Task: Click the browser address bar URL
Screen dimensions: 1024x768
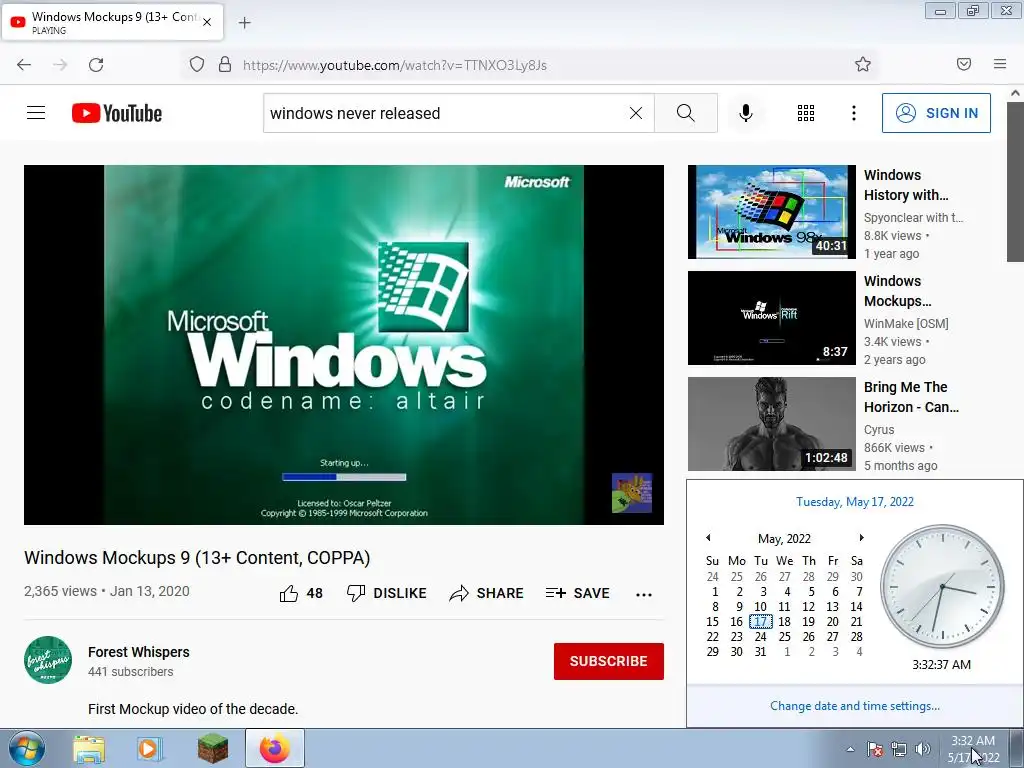Action: click(394, 65)
